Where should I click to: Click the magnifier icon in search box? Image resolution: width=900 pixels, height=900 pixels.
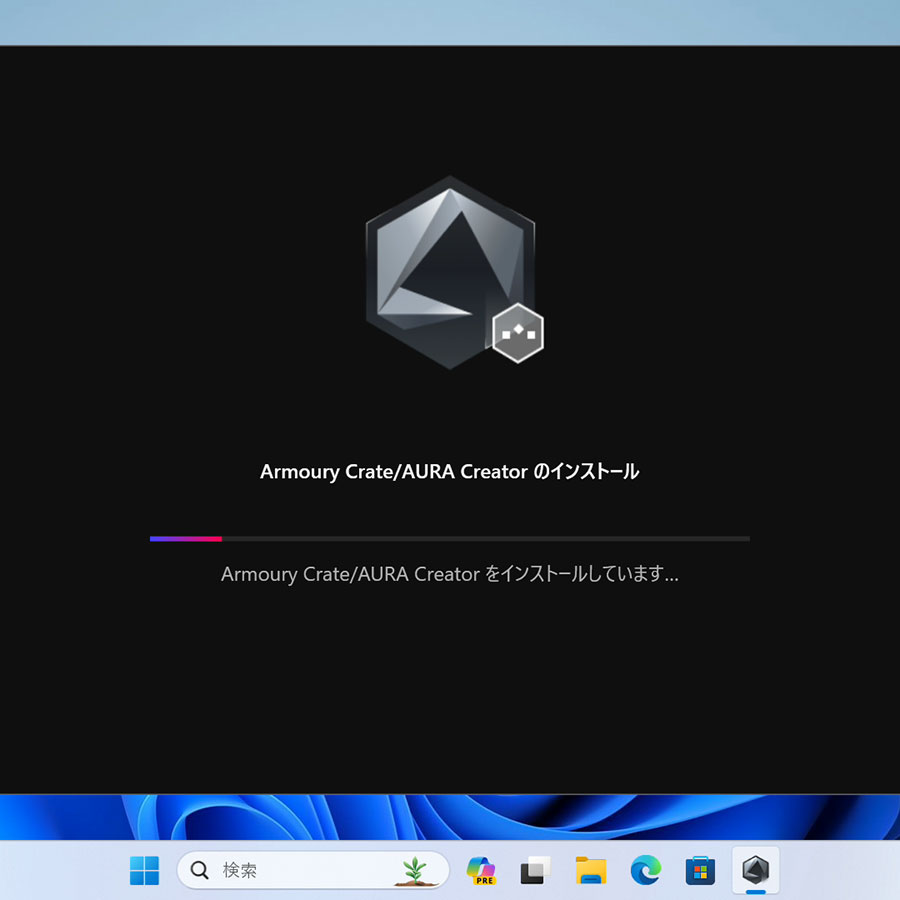[199, 870]
